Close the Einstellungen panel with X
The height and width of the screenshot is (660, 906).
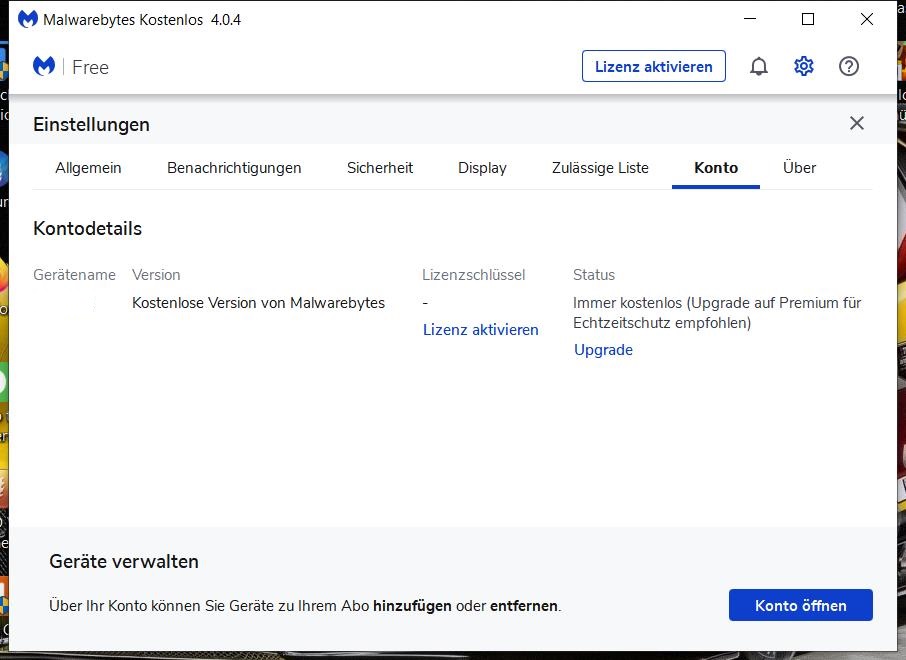857,123
